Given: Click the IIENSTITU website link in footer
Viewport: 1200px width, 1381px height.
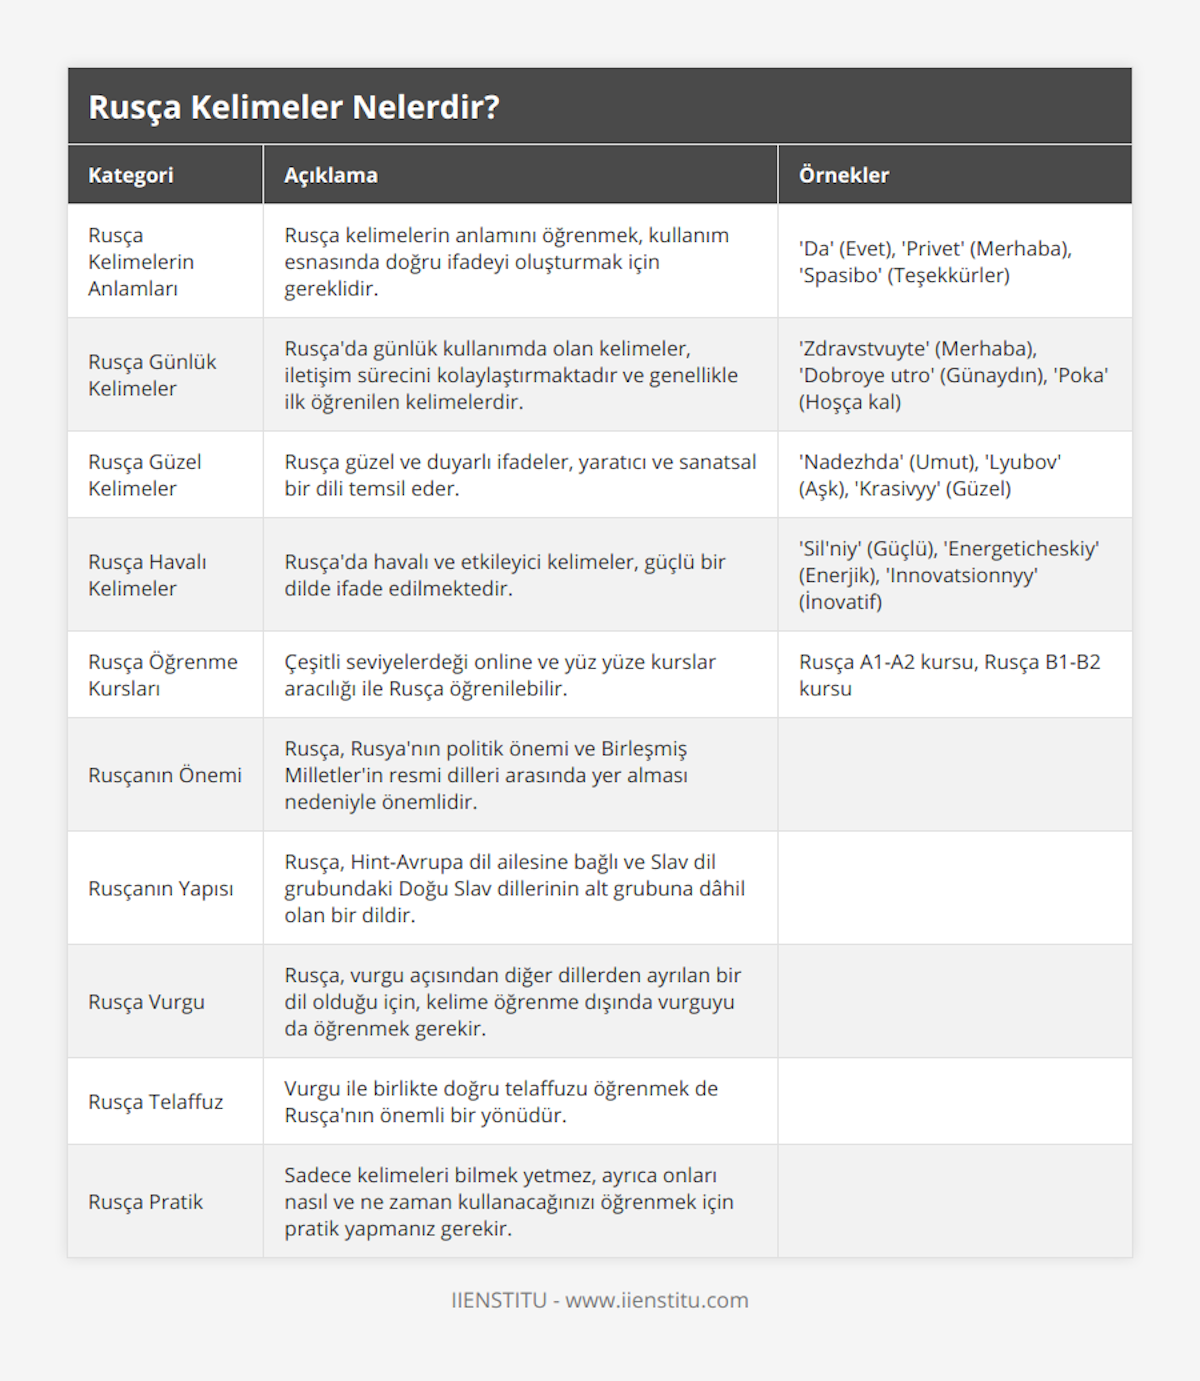Looking at the screenshot, I should click(x=599, y=1300).
